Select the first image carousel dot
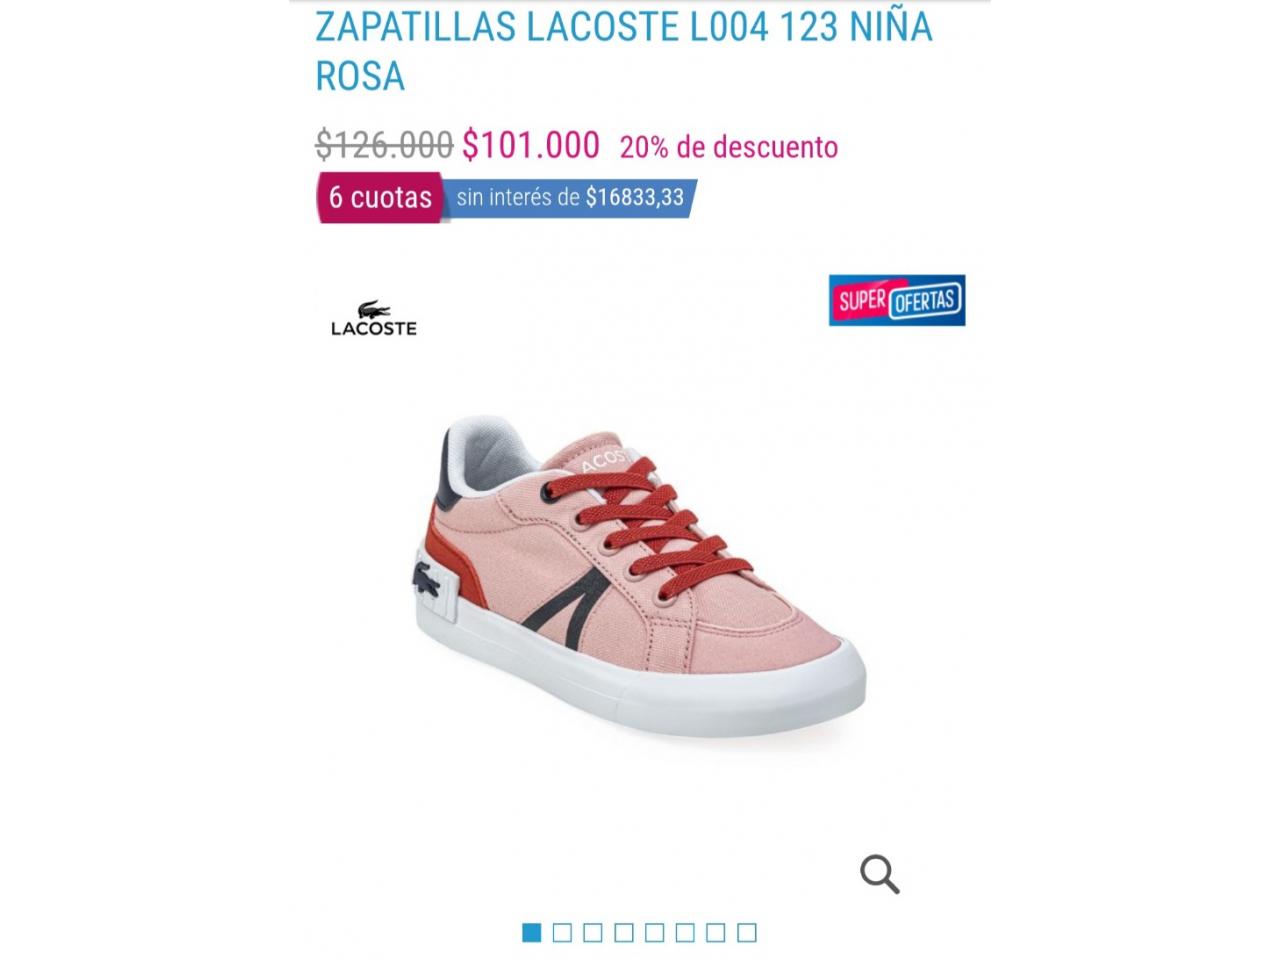This screenshot has width=1280, height=960. click(x=532, y=933)
